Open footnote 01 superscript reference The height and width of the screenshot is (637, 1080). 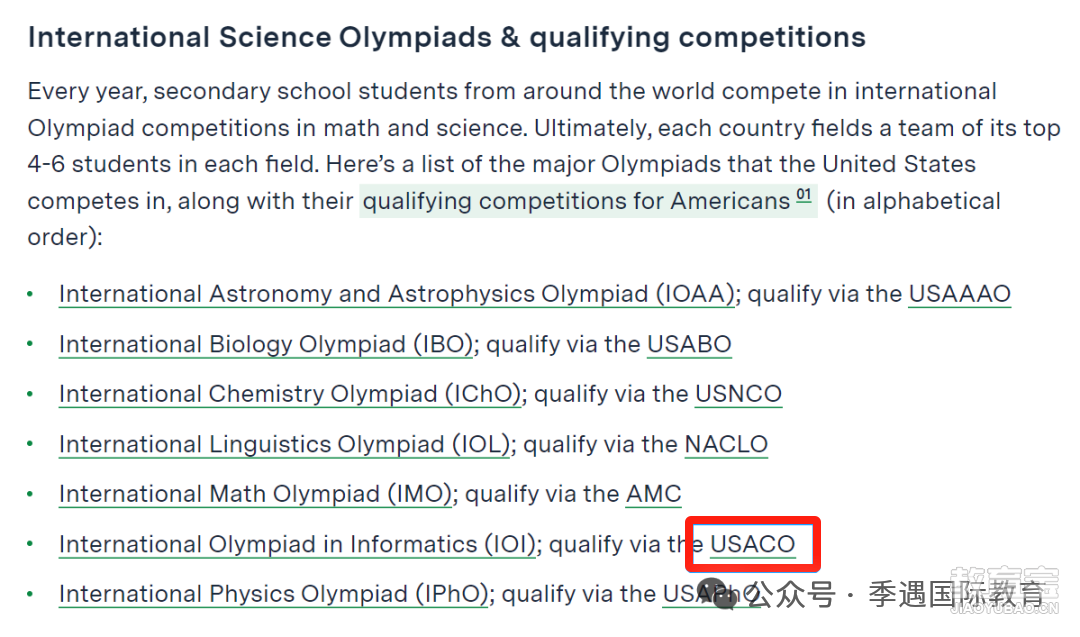coord(804,196)
